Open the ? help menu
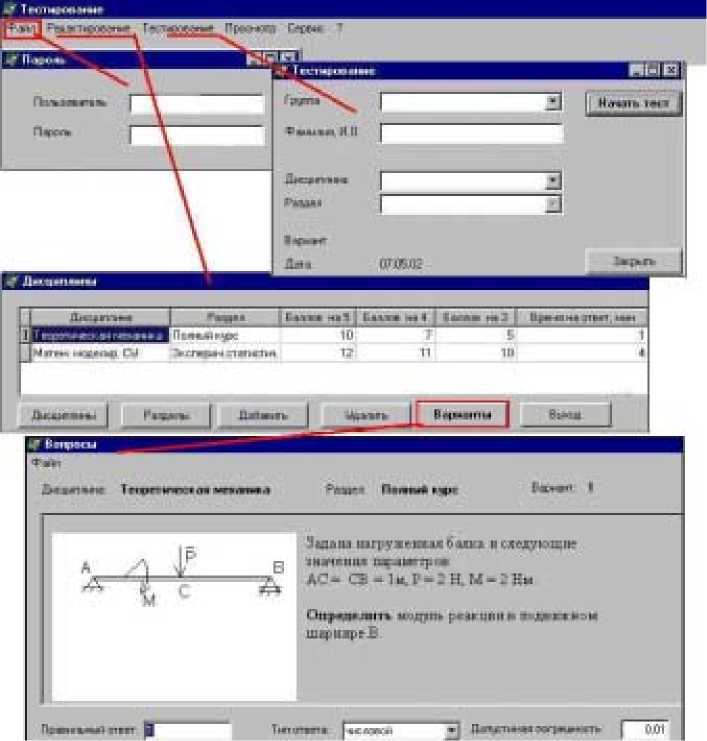 [x=339, y=29]
